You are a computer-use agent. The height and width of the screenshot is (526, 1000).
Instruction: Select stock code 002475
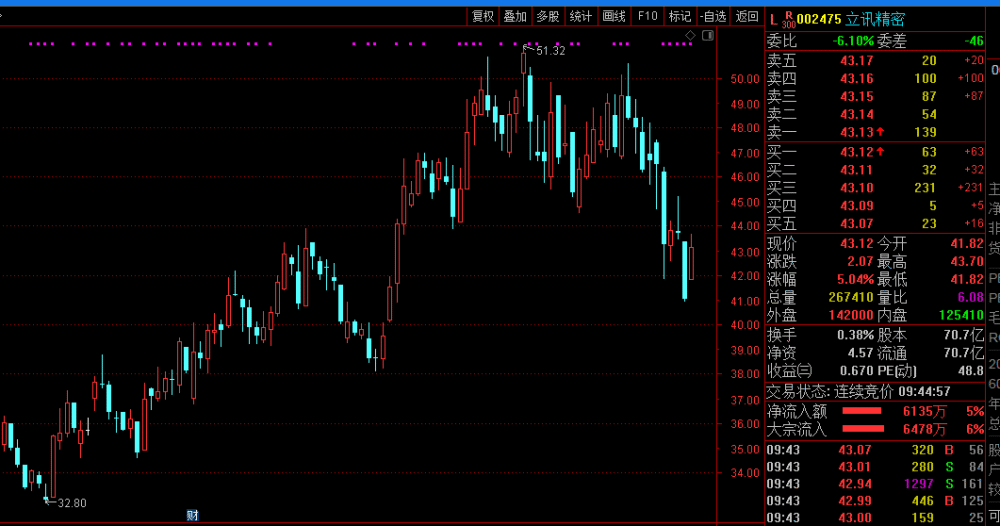pyautogui.click(x=819, y=19)
